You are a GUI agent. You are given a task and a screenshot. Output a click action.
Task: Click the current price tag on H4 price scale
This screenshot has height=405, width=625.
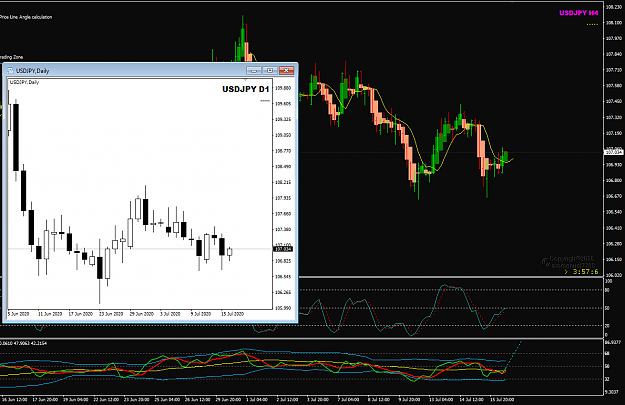(614, 152)
